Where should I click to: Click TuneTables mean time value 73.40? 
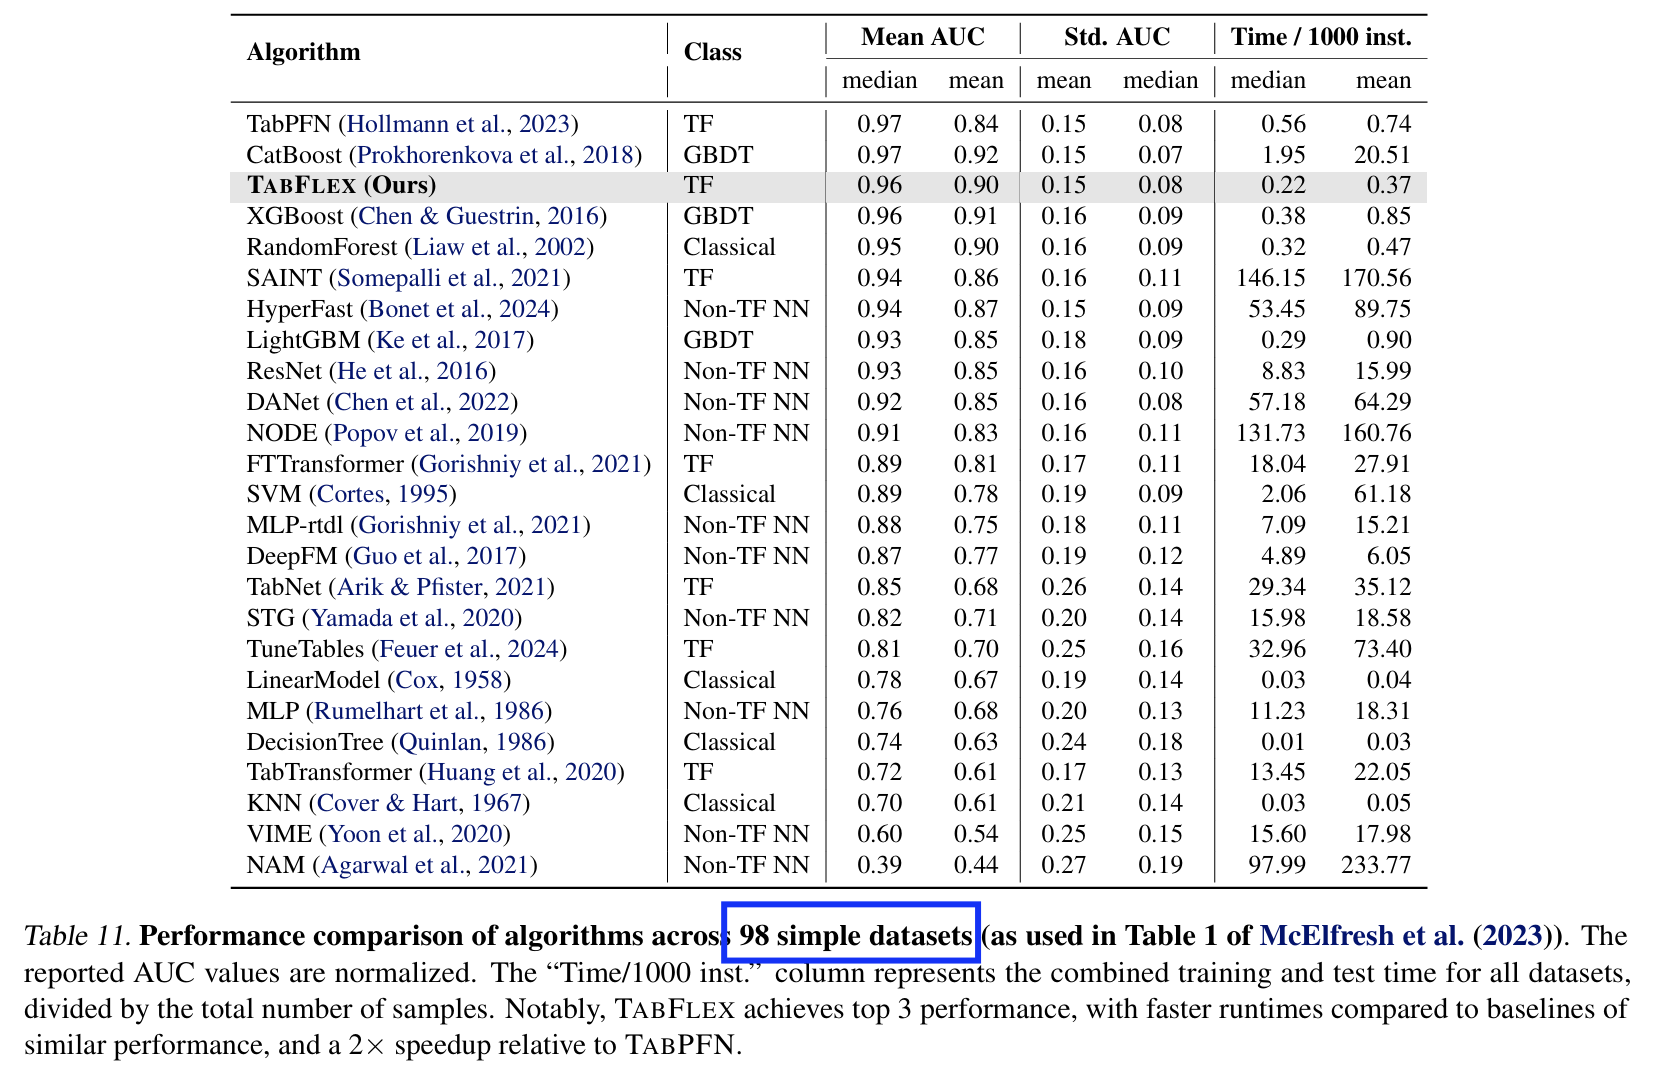(x=1383, y=649)
